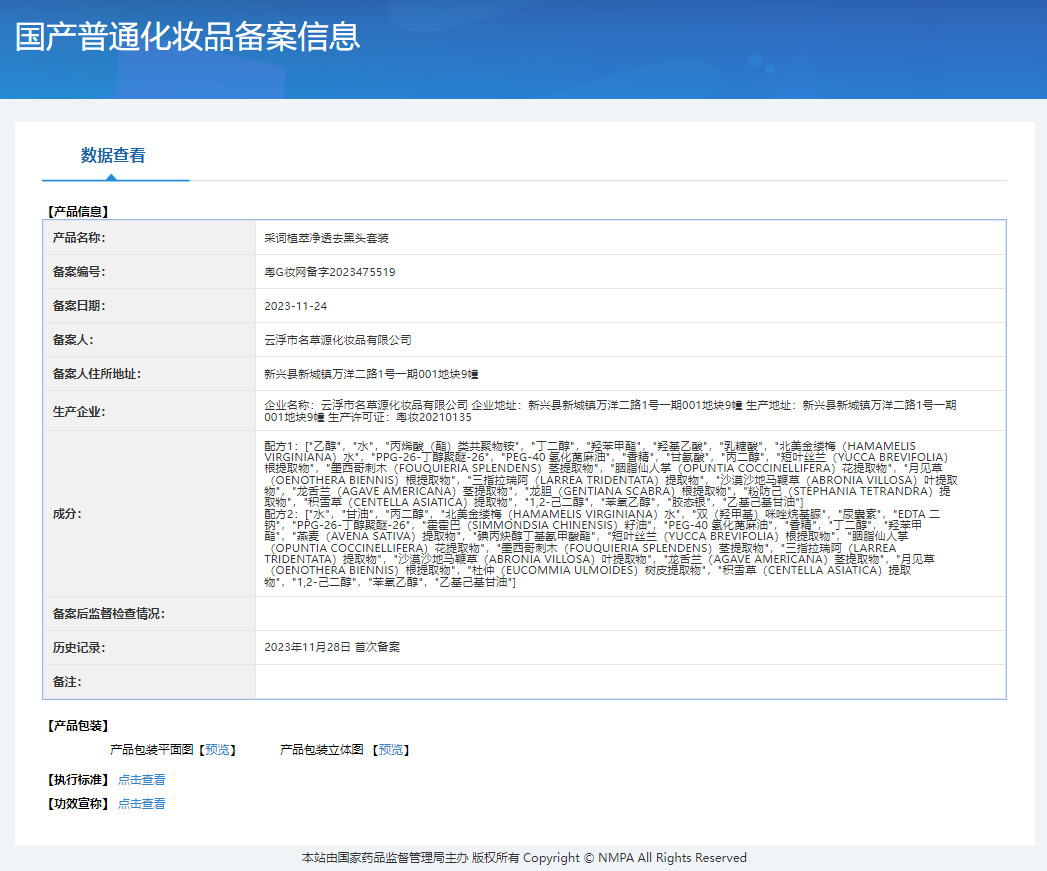Click the 备案编号 value 粤G妆网备字2023475519
Image resolution: width=1047 pixels, height=871 pixels.
[x=330, y=272]
